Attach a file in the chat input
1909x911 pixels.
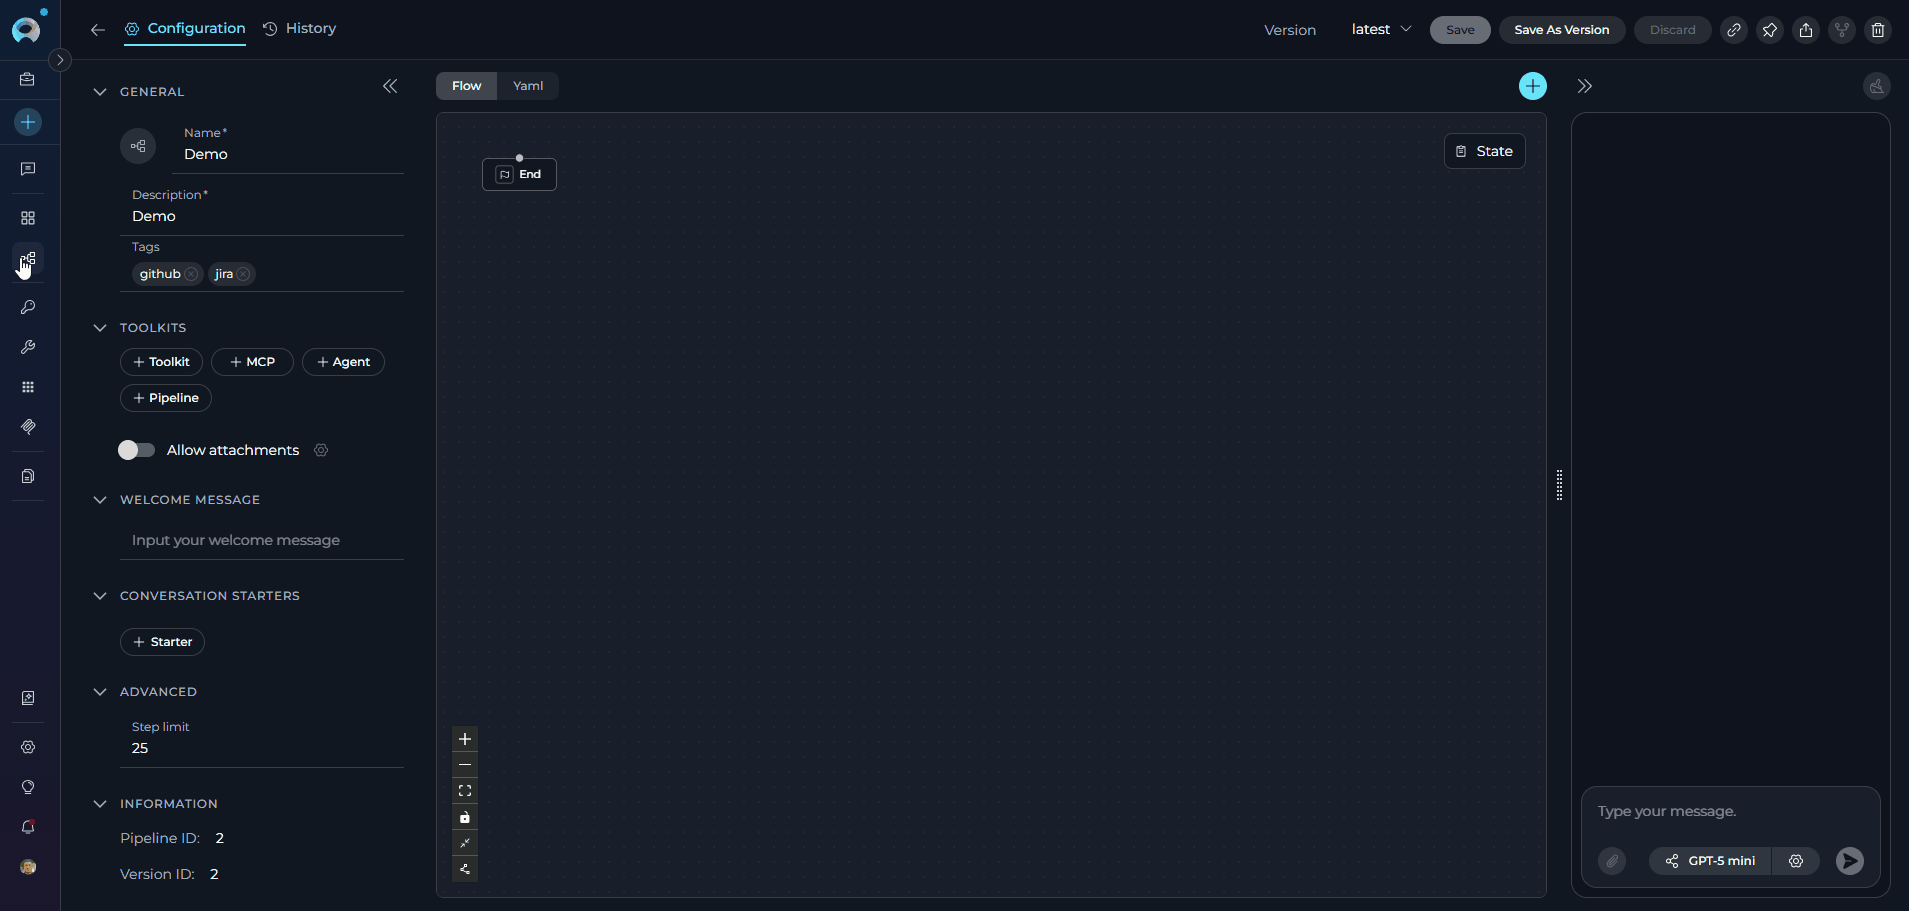1611,861
